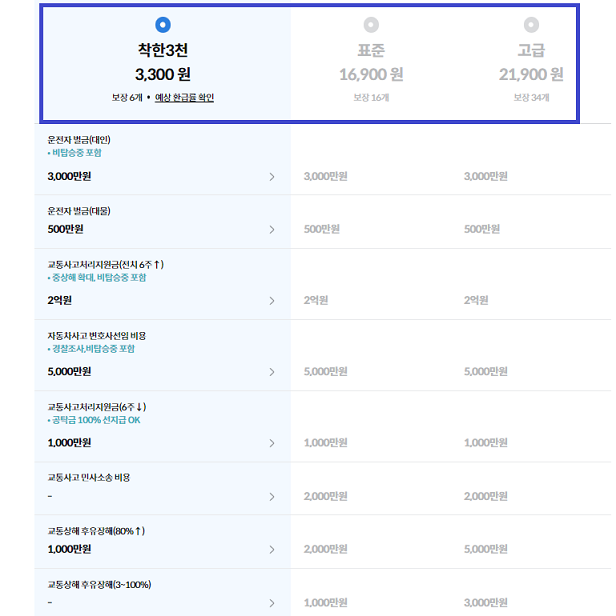Click 고급 column 3,000만원 for 후유장해(3~100%)
616x616 pixels.
point(486,603)
